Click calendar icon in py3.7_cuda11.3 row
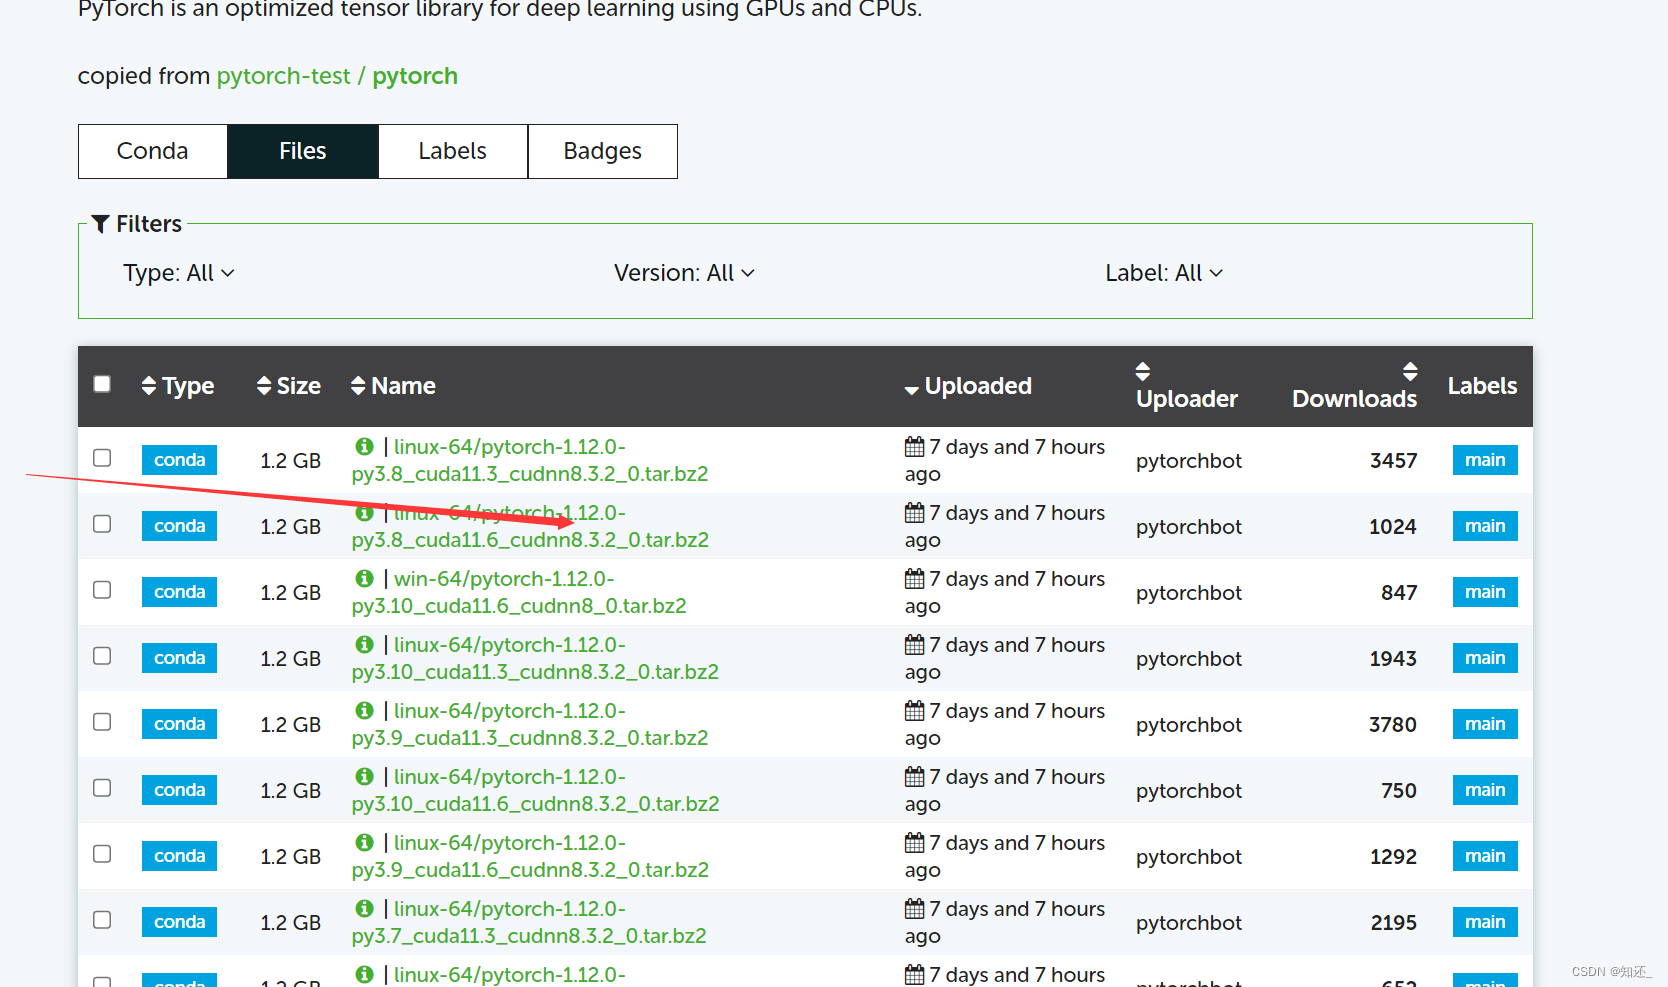Screen dimensions: 1668x987 914,908
